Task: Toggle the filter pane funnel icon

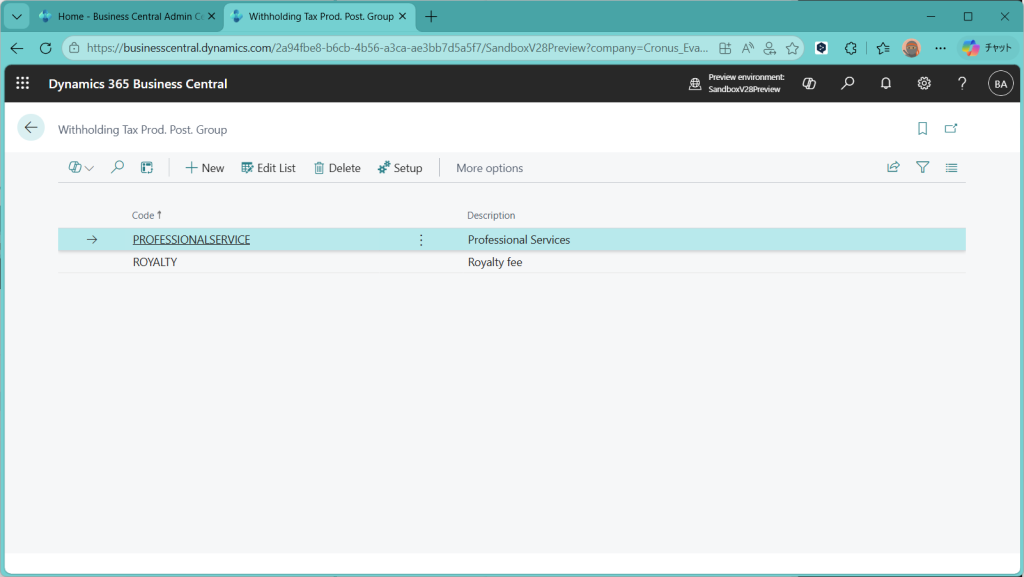Action: tap(922, 168)
